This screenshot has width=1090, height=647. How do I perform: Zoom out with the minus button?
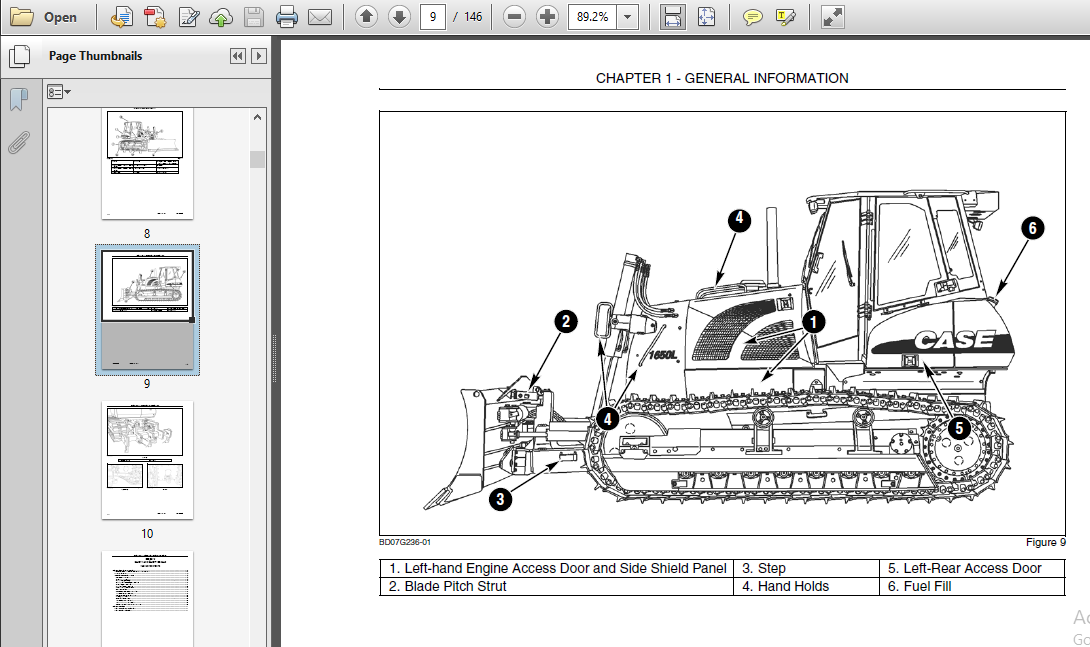(514, 17)
